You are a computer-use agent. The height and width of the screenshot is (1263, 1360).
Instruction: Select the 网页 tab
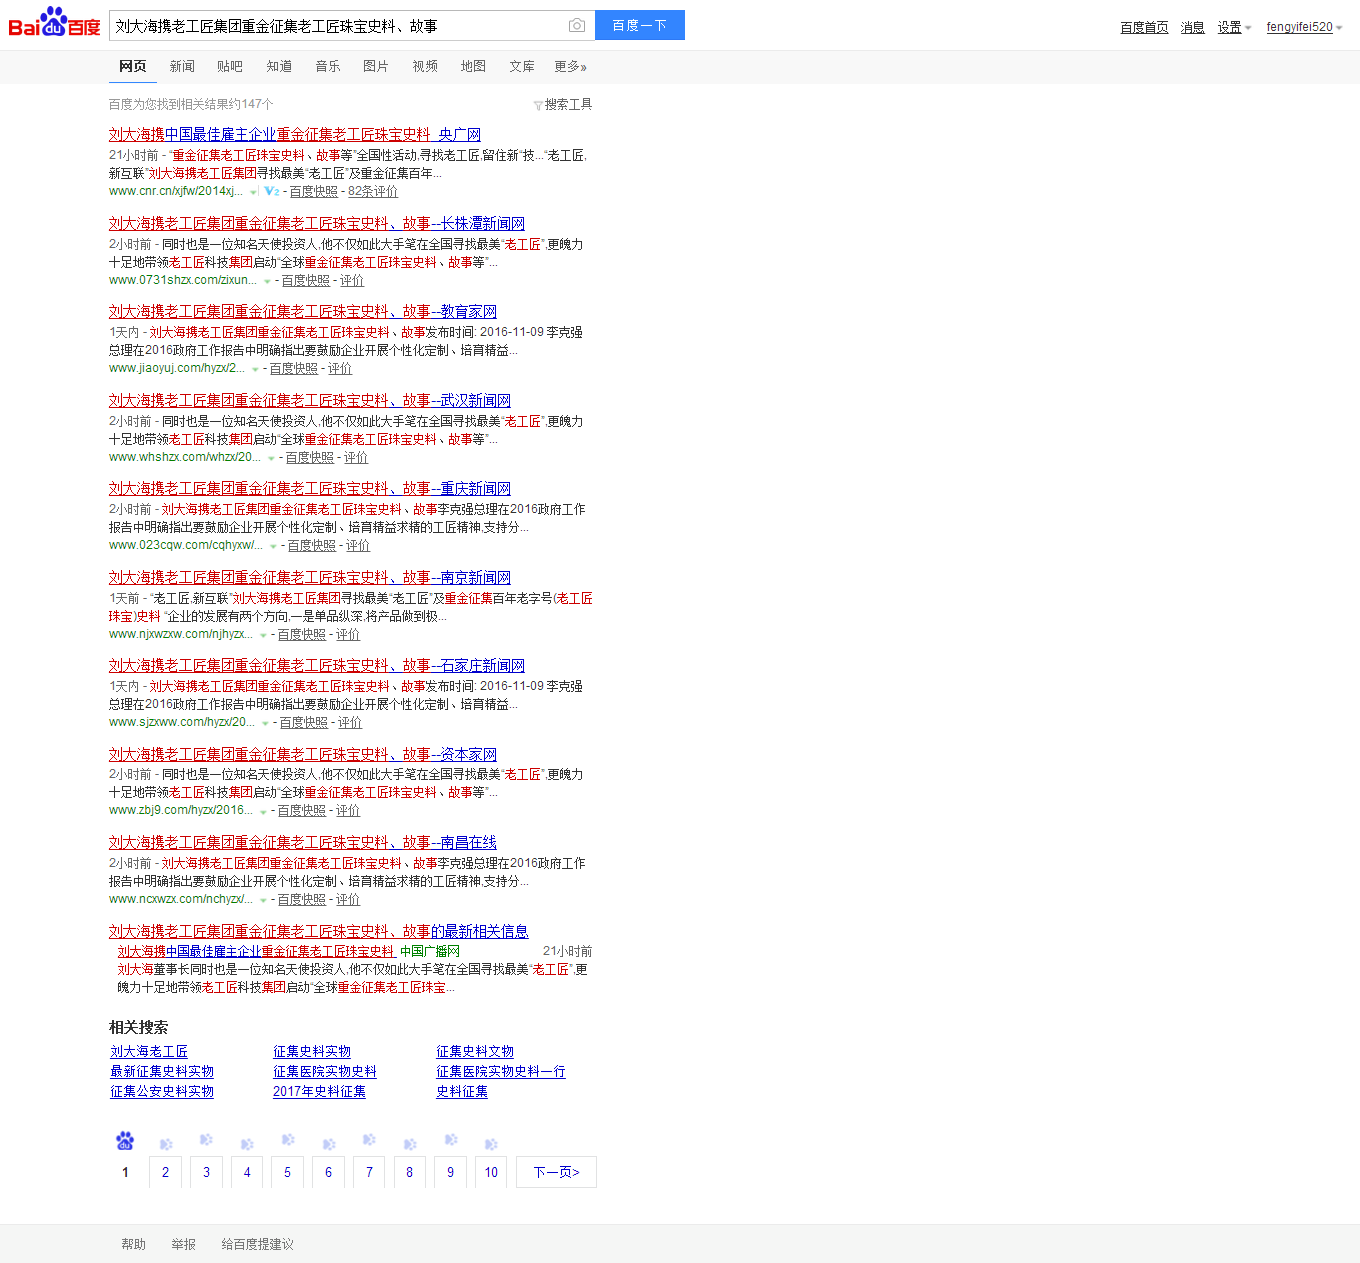[133, 66]
